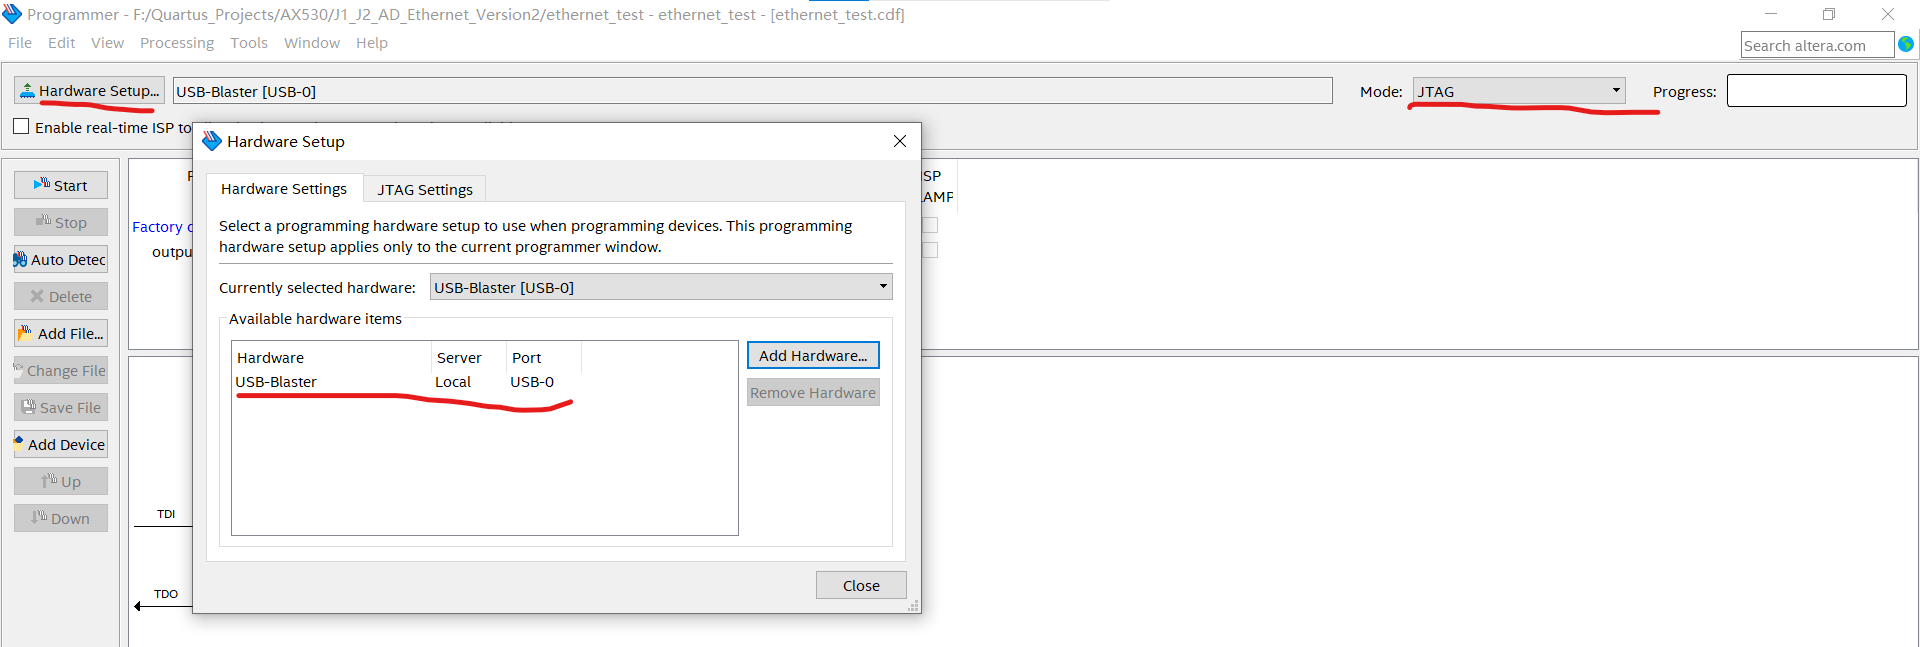1920x647 pixels.
Task: Open the Processing menu
Action: pos(177,43)
